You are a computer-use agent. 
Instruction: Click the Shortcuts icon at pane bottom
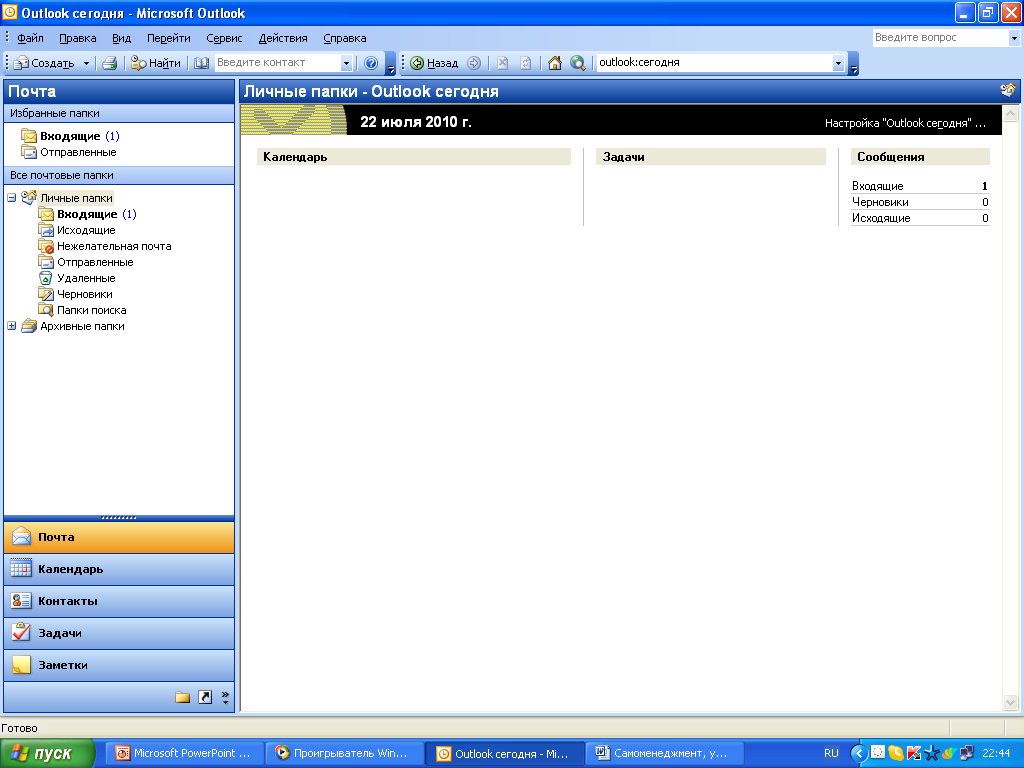[205, 697]
